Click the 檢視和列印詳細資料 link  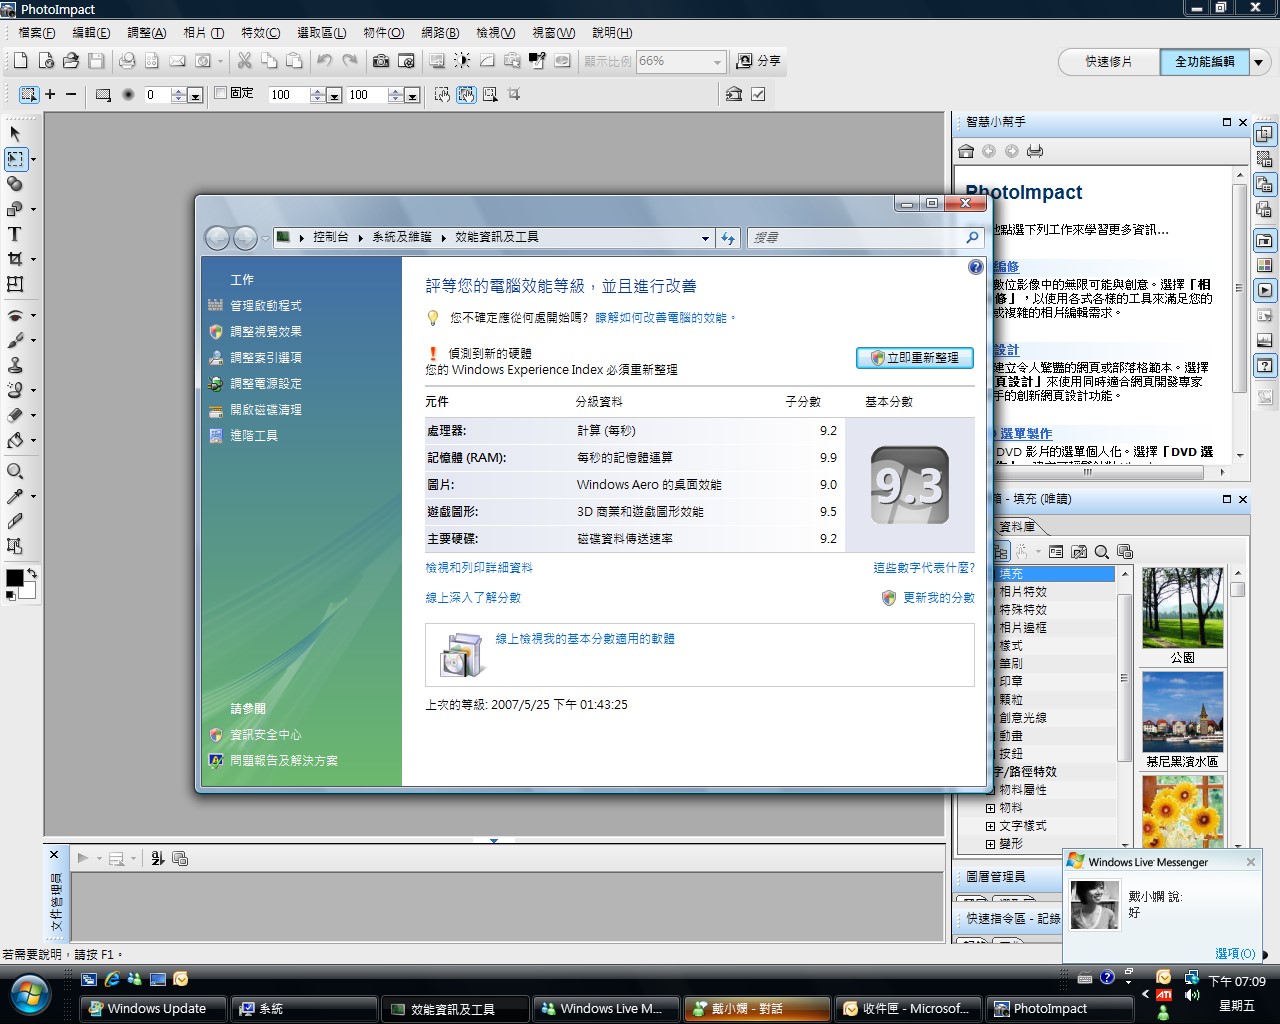coord(479,567)
